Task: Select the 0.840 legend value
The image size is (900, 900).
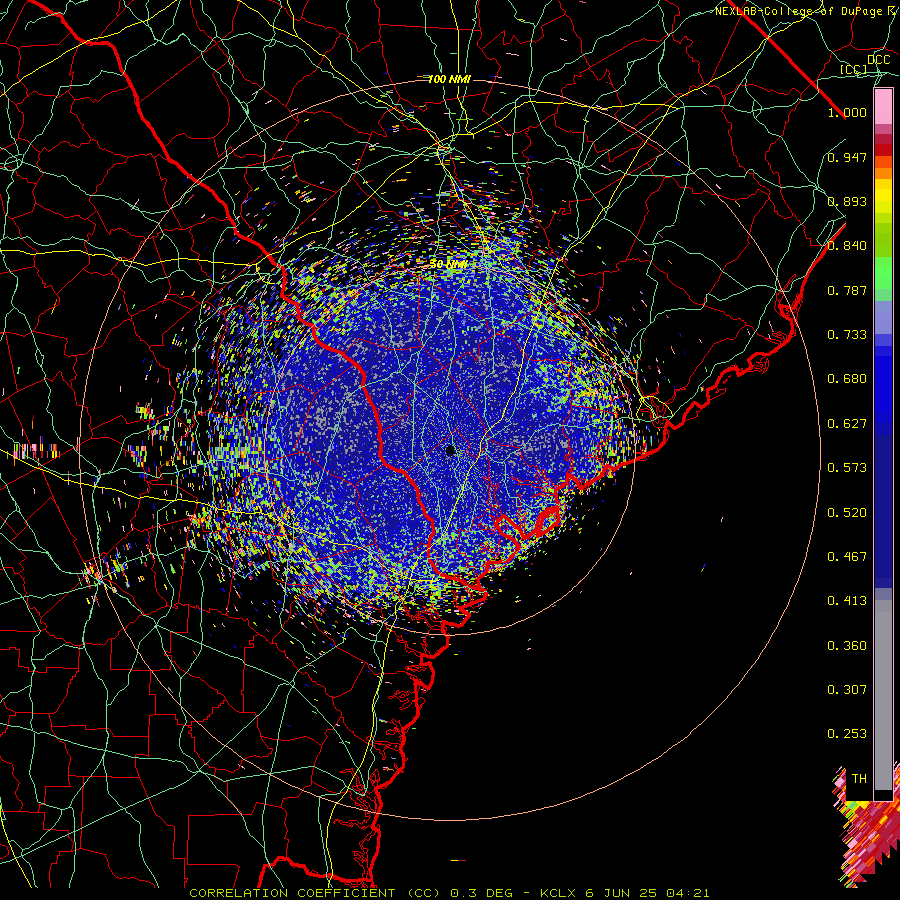Action: click(x=847, y=246)
